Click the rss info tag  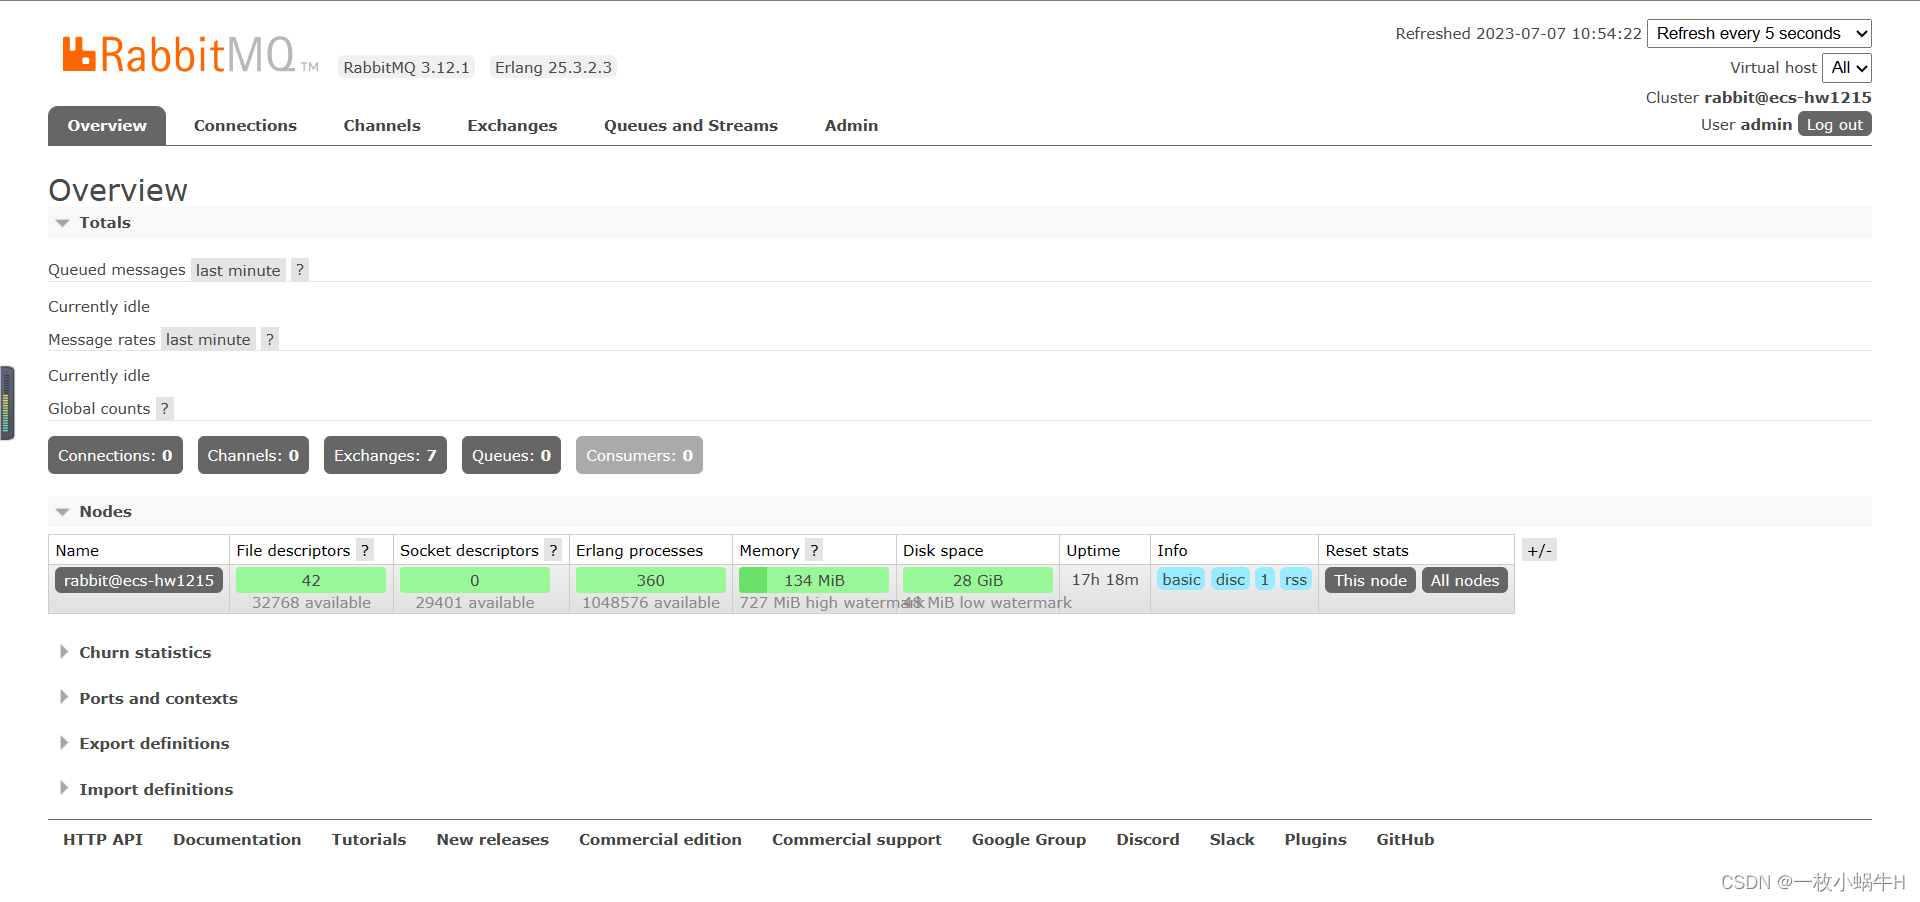coord(1296,579)
